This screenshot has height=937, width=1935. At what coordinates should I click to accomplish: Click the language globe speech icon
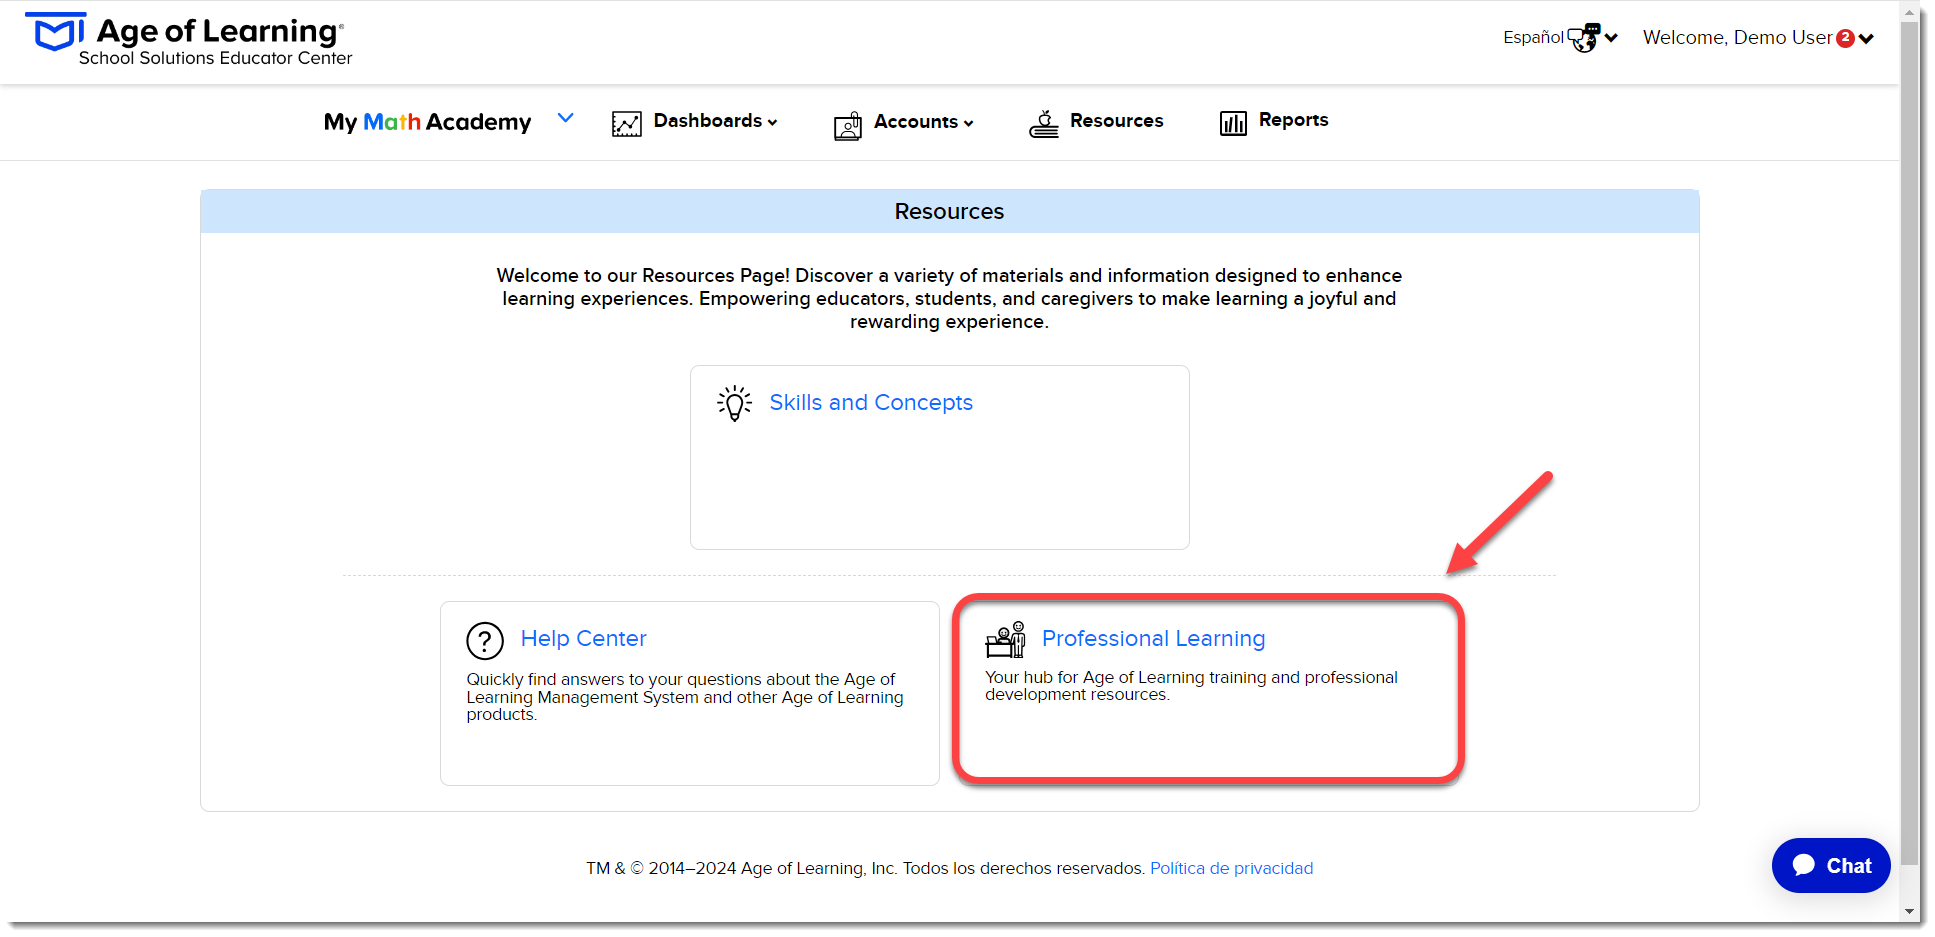1584,38
